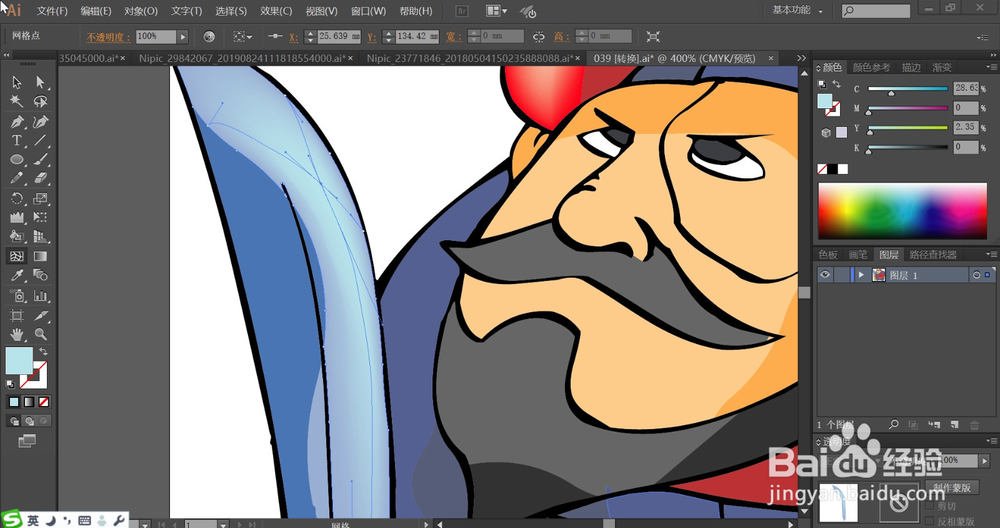
Task: Set paint mode to None in toolbar
Action: 43,402
